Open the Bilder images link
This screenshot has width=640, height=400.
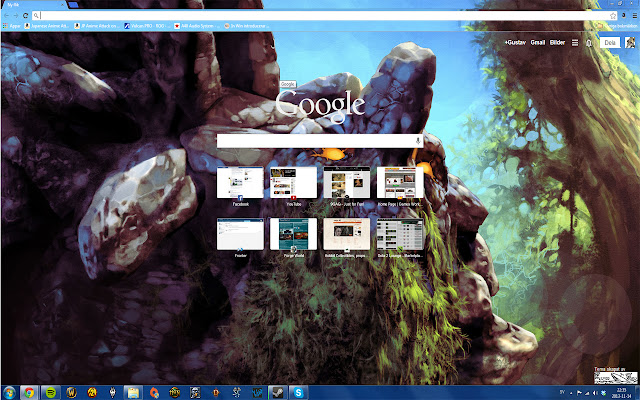(557, 42)
